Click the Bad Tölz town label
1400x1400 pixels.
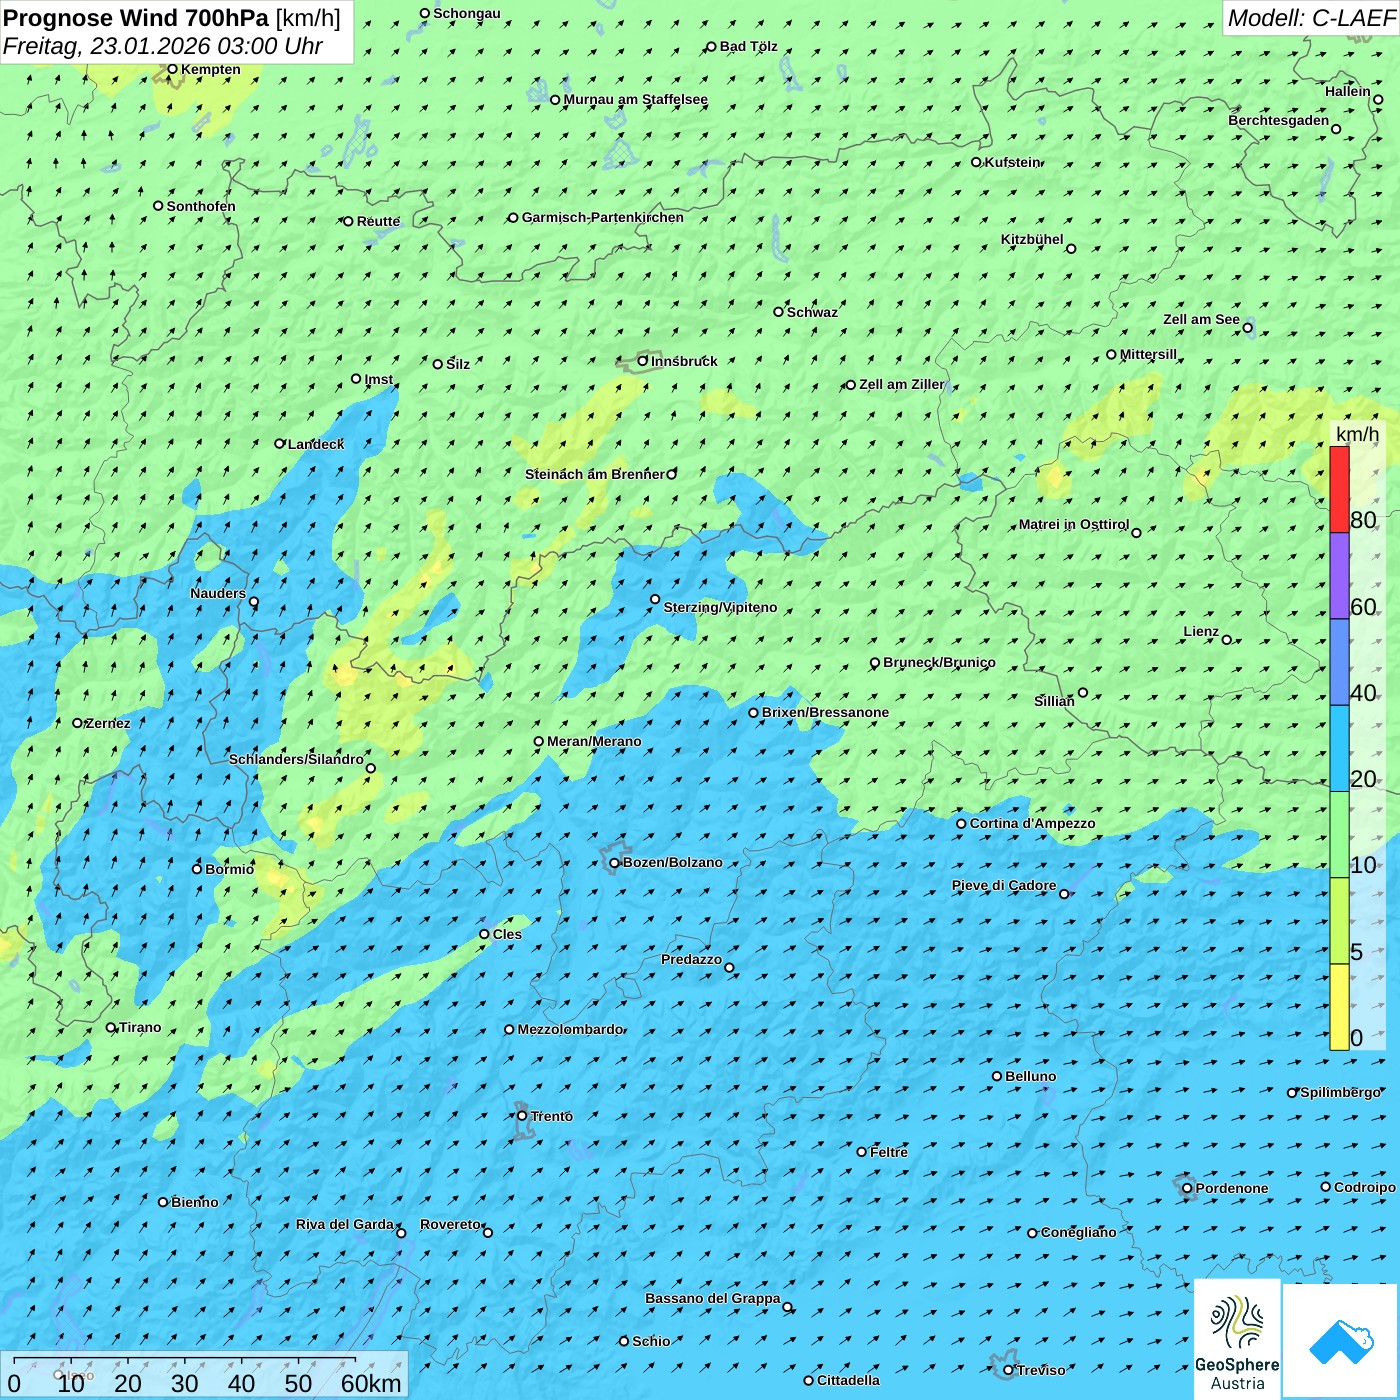pyautogui.click(x=748, y=46)
